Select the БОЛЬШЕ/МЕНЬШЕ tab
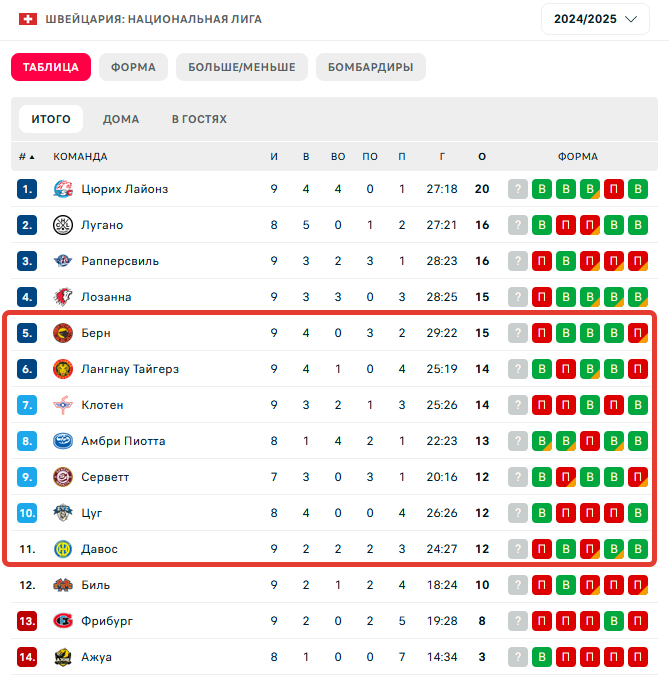Viewport: 669px width, 682px height. click(241, 67)
